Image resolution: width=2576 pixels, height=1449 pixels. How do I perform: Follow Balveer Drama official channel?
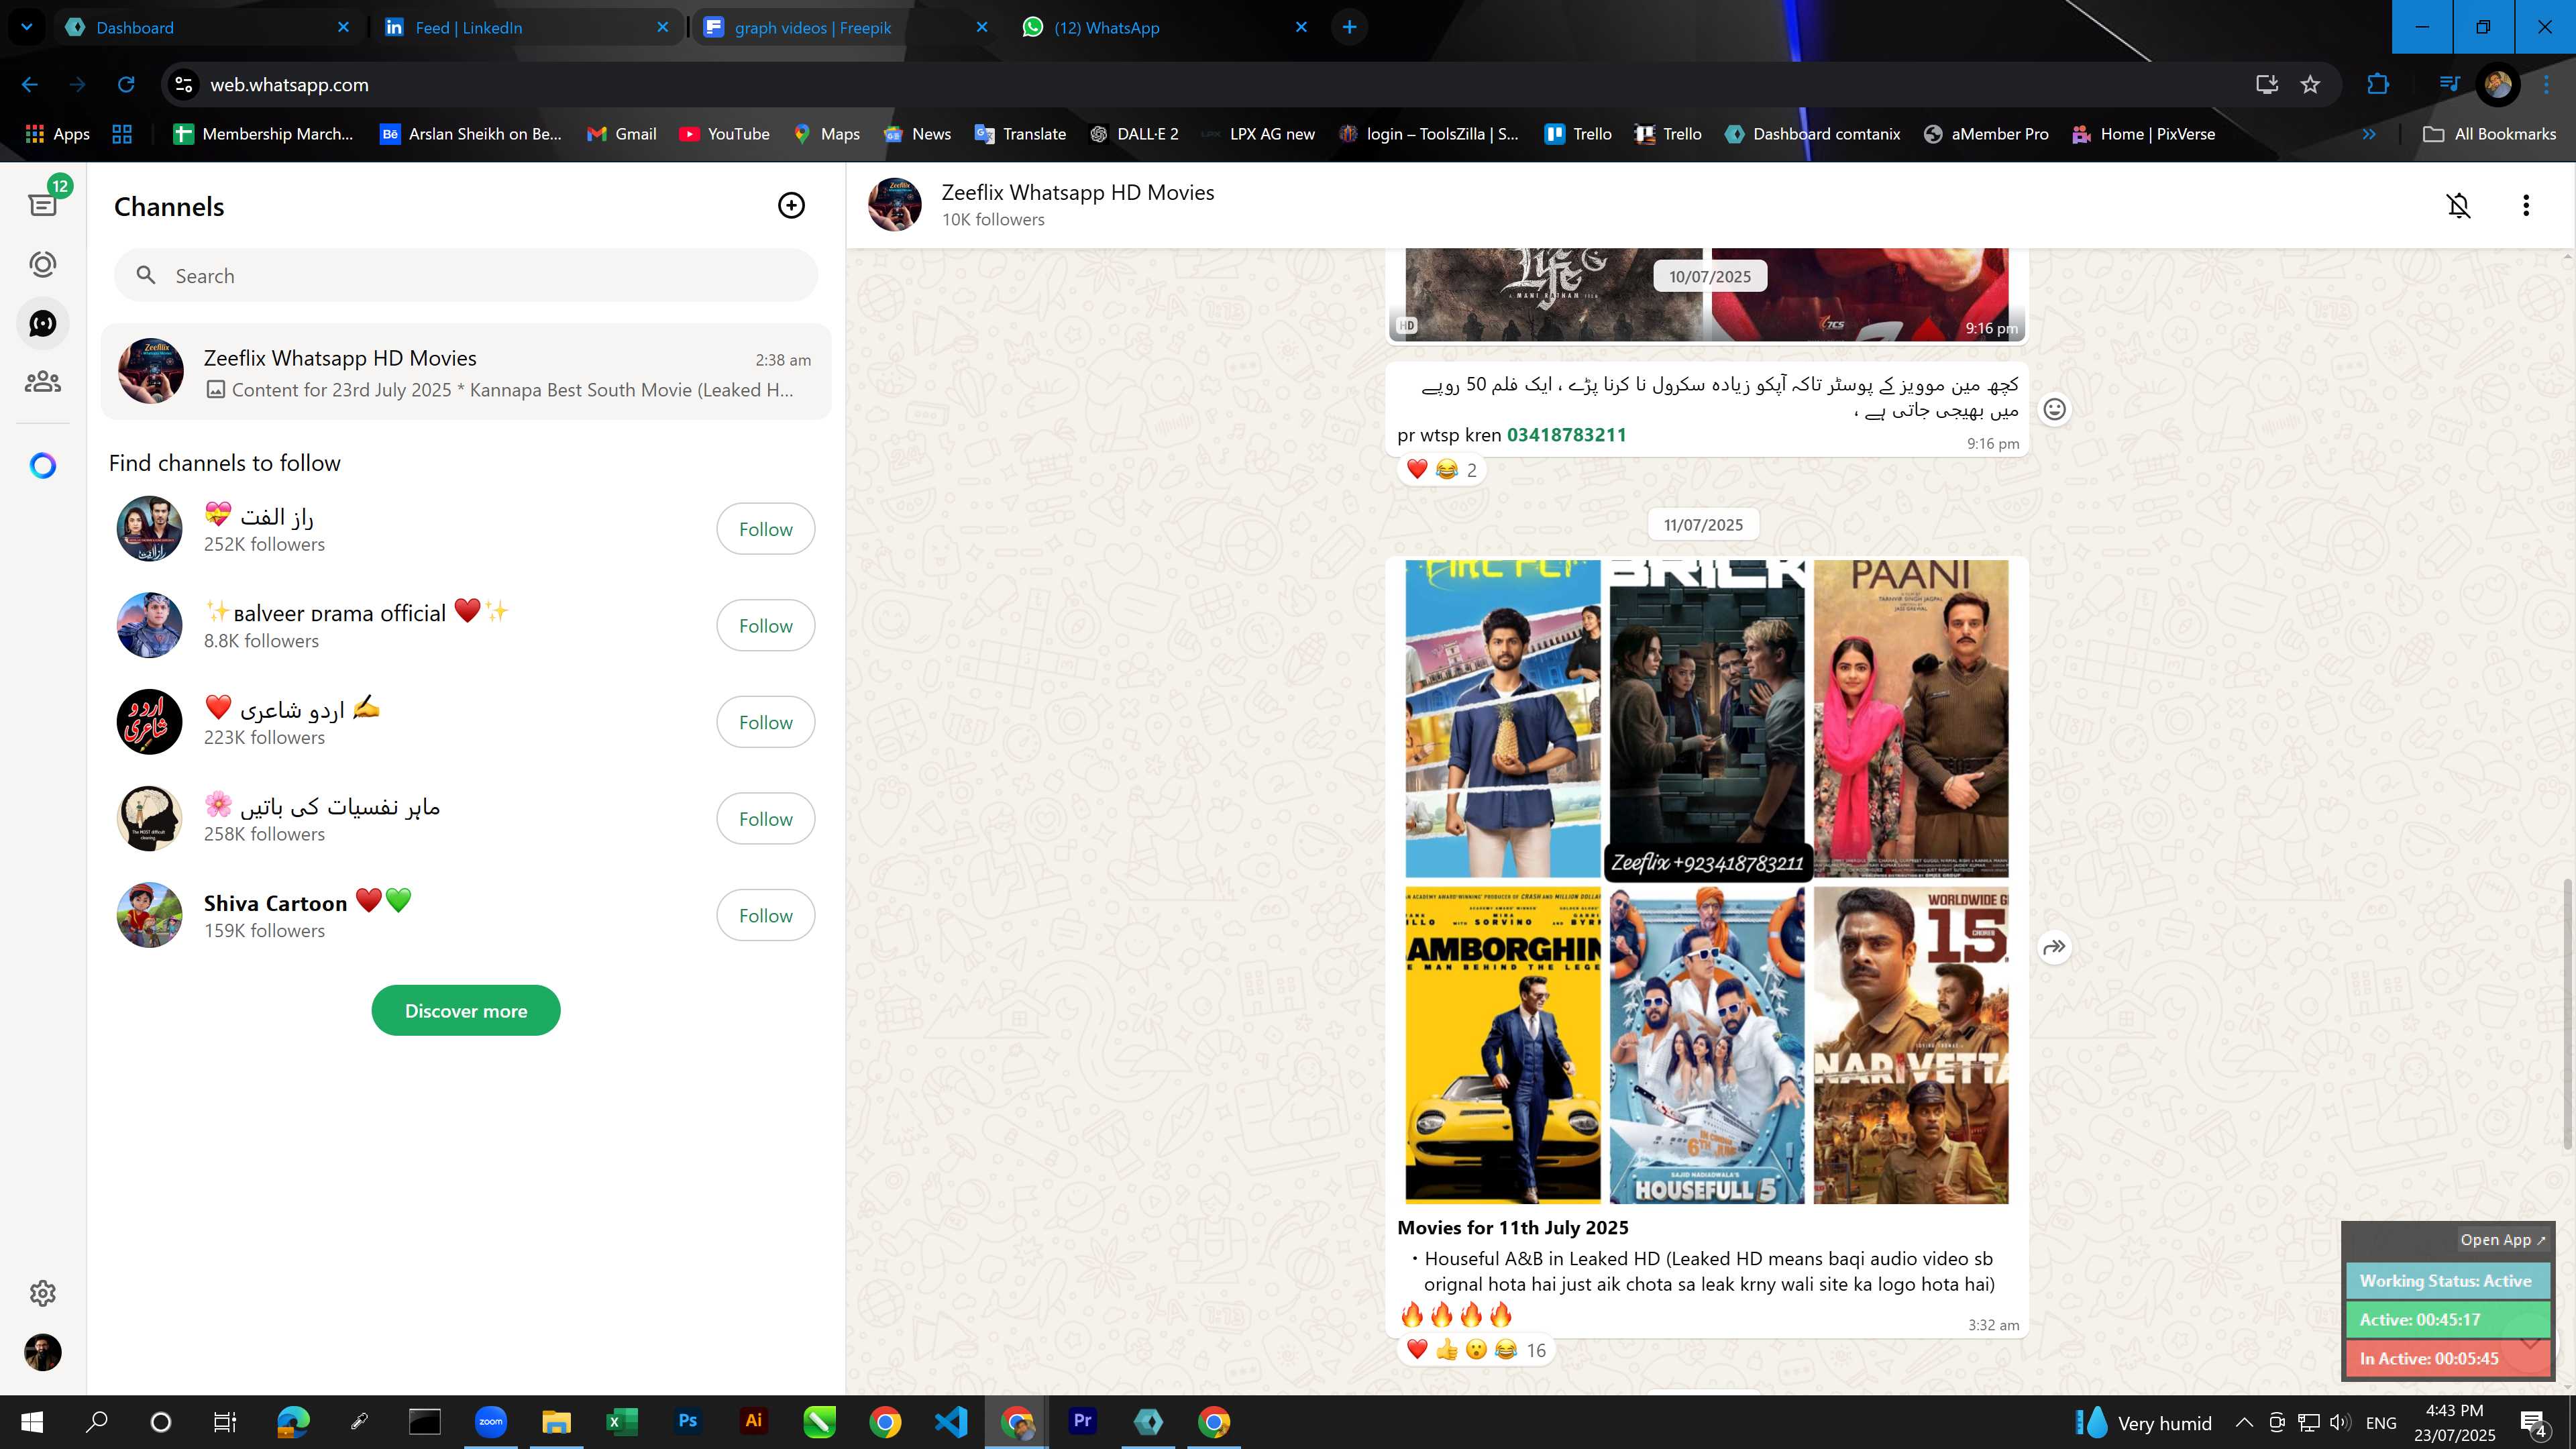pos(765,625)
